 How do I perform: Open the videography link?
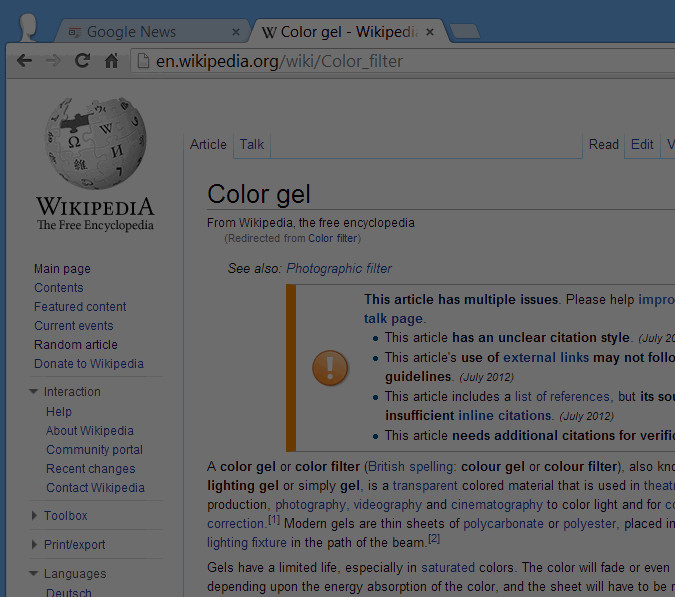[x=387, y=504]
